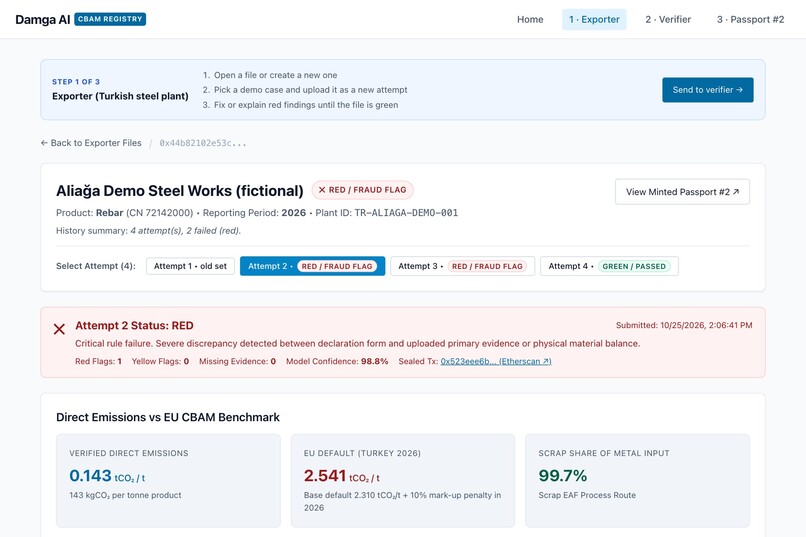Select Attempt 1 · old set

[190, 266]
